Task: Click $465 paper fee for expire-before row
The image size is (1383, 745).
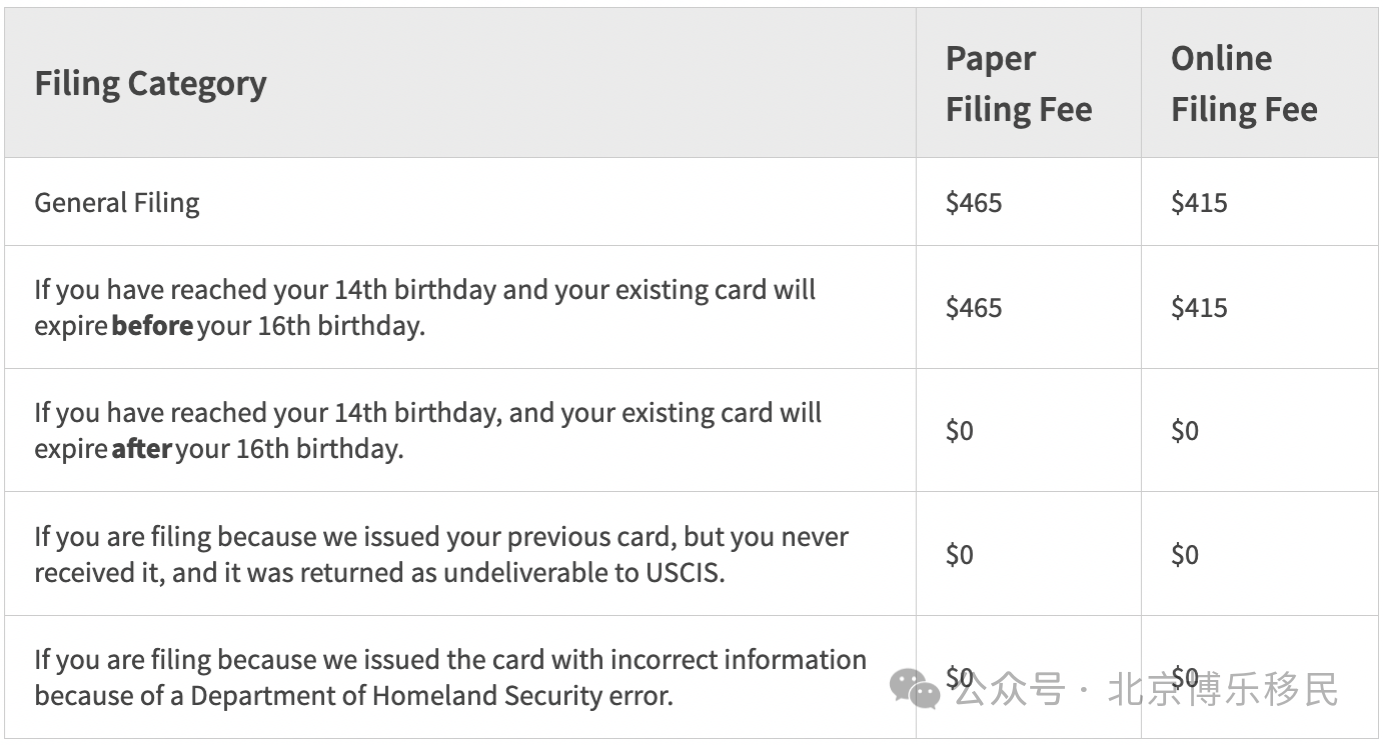Action: coord(974,307)
